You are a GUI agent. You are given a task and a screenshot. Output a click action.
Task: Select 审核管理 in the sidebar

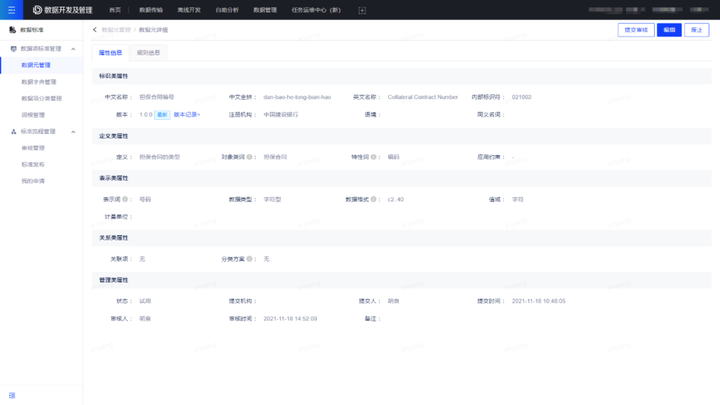[x=33, y=148]
